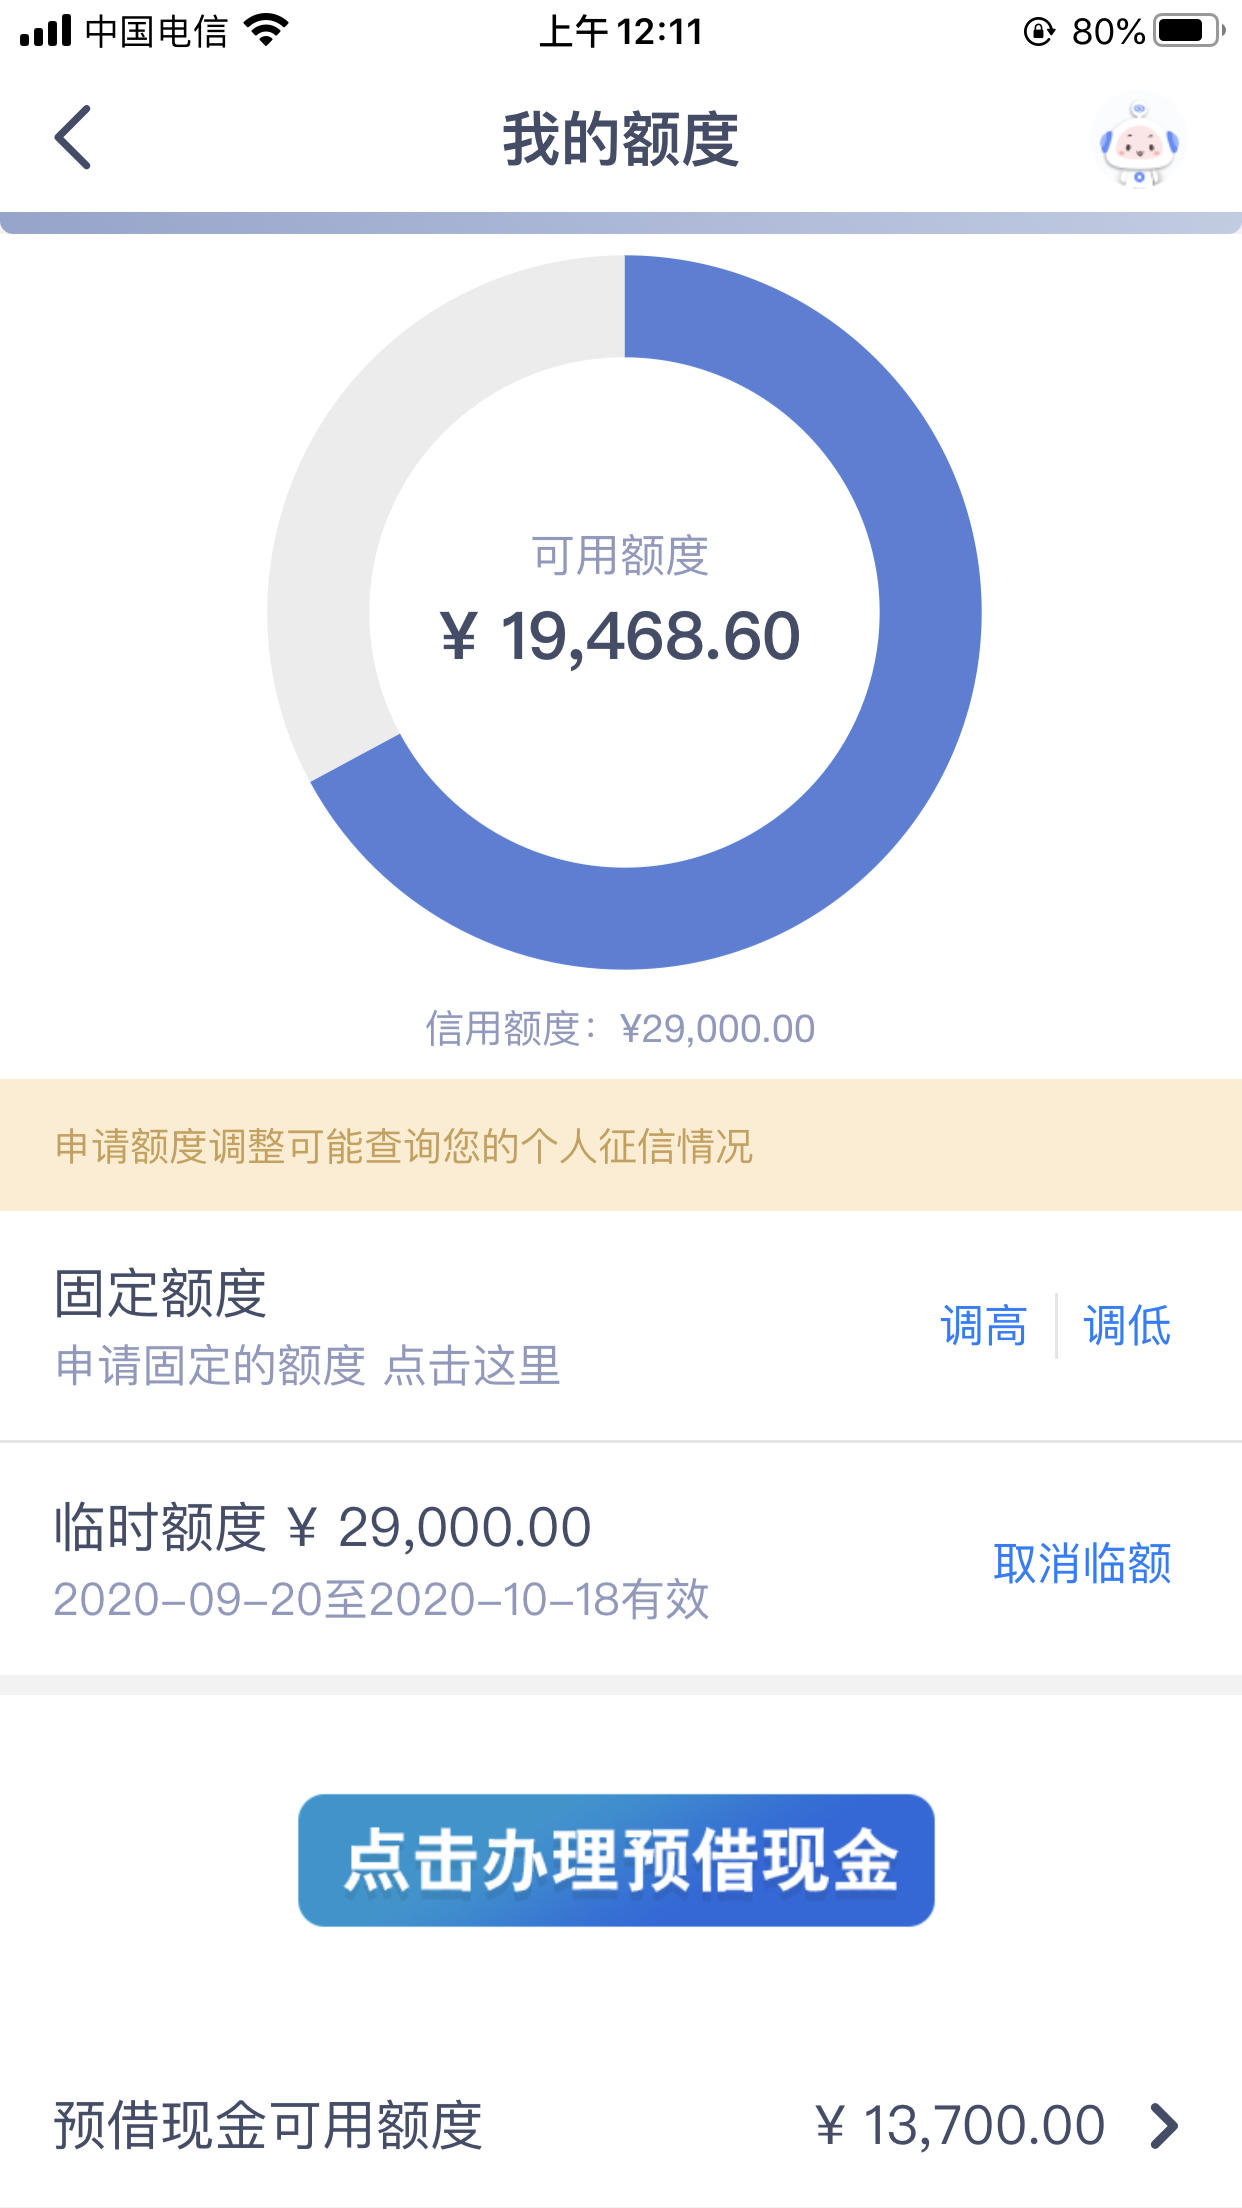Screen dimensions: 1242x2208
Task: Tap the back arrow icon
Action: click(x=73, y=138)
